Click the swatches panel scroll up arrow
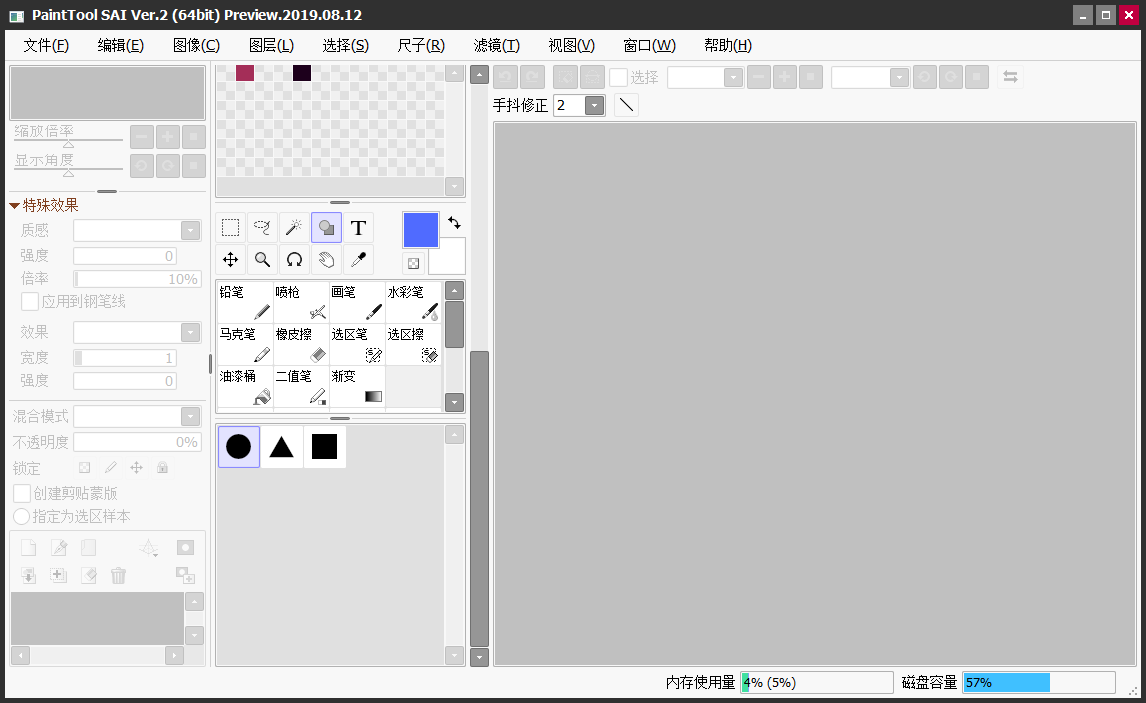The height and width of the screenshot is (703, 1146). 455,73
